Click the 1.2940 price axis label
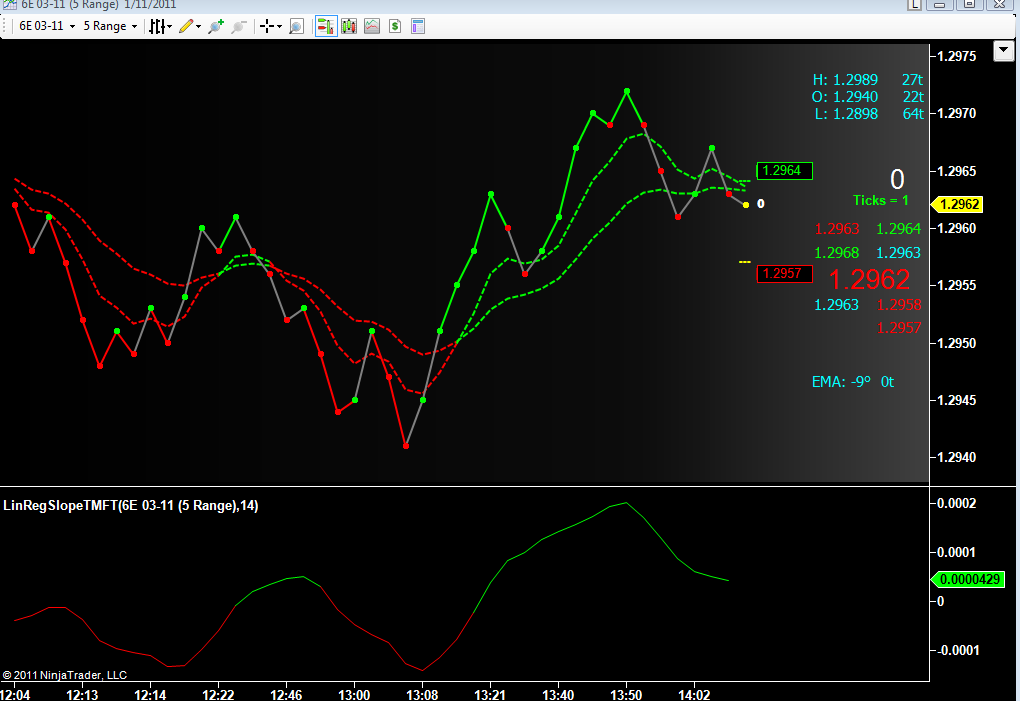Image resolution: width=1020 pixels, height=701 pixels. pos(956,457)
